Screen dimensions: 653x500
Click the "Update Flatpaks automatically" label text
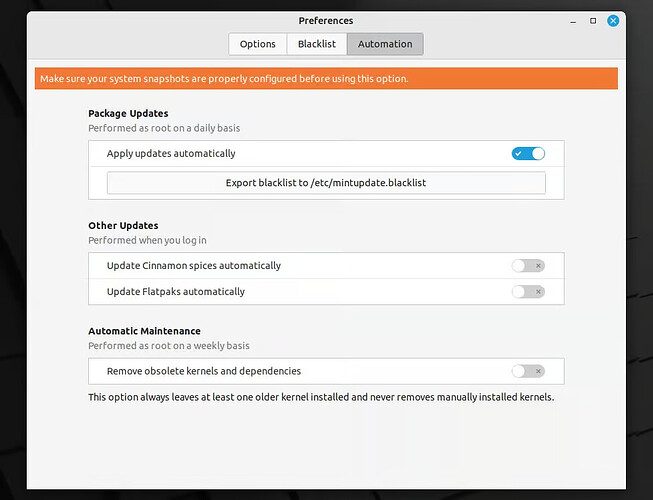click(x=175, y=292)
